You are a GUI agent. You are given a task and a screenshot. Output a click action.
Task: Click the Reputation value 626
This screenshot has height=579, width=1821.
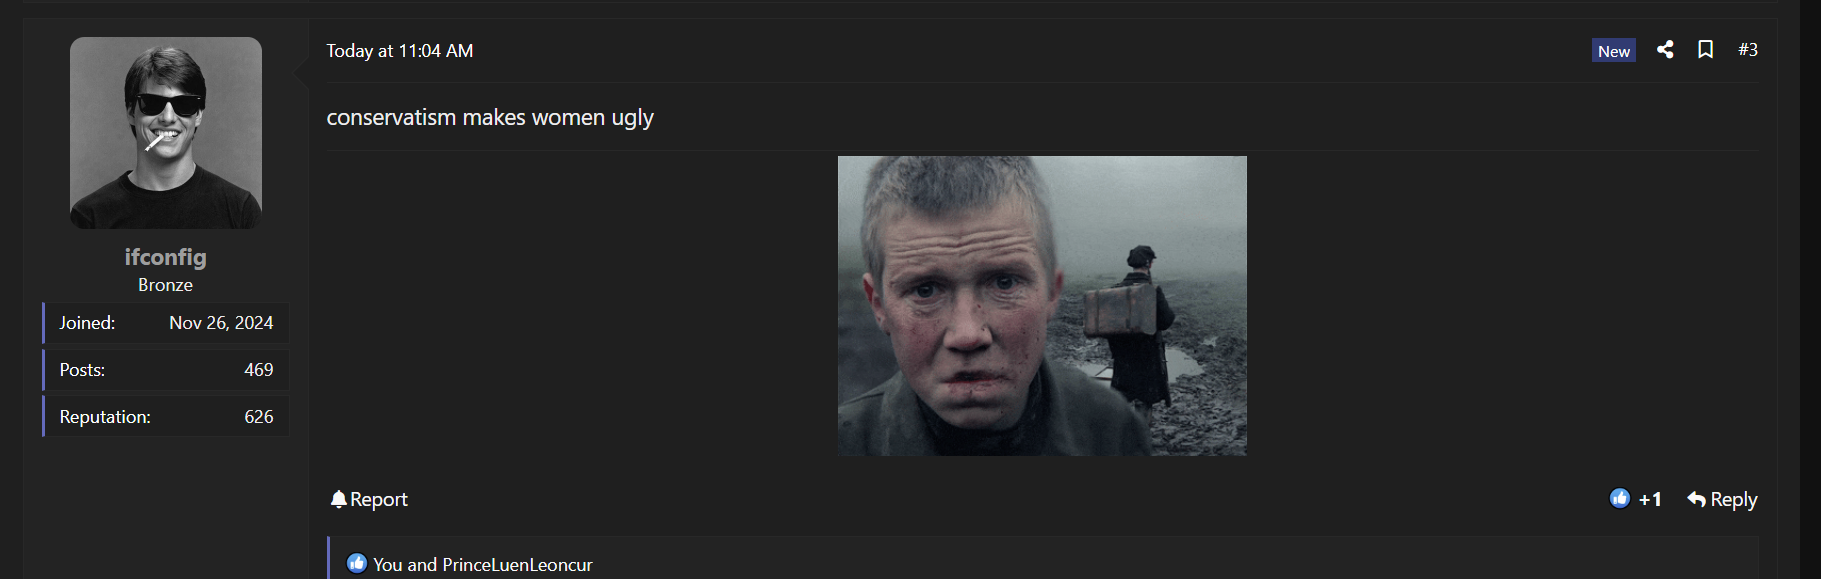tap(259, 417)
